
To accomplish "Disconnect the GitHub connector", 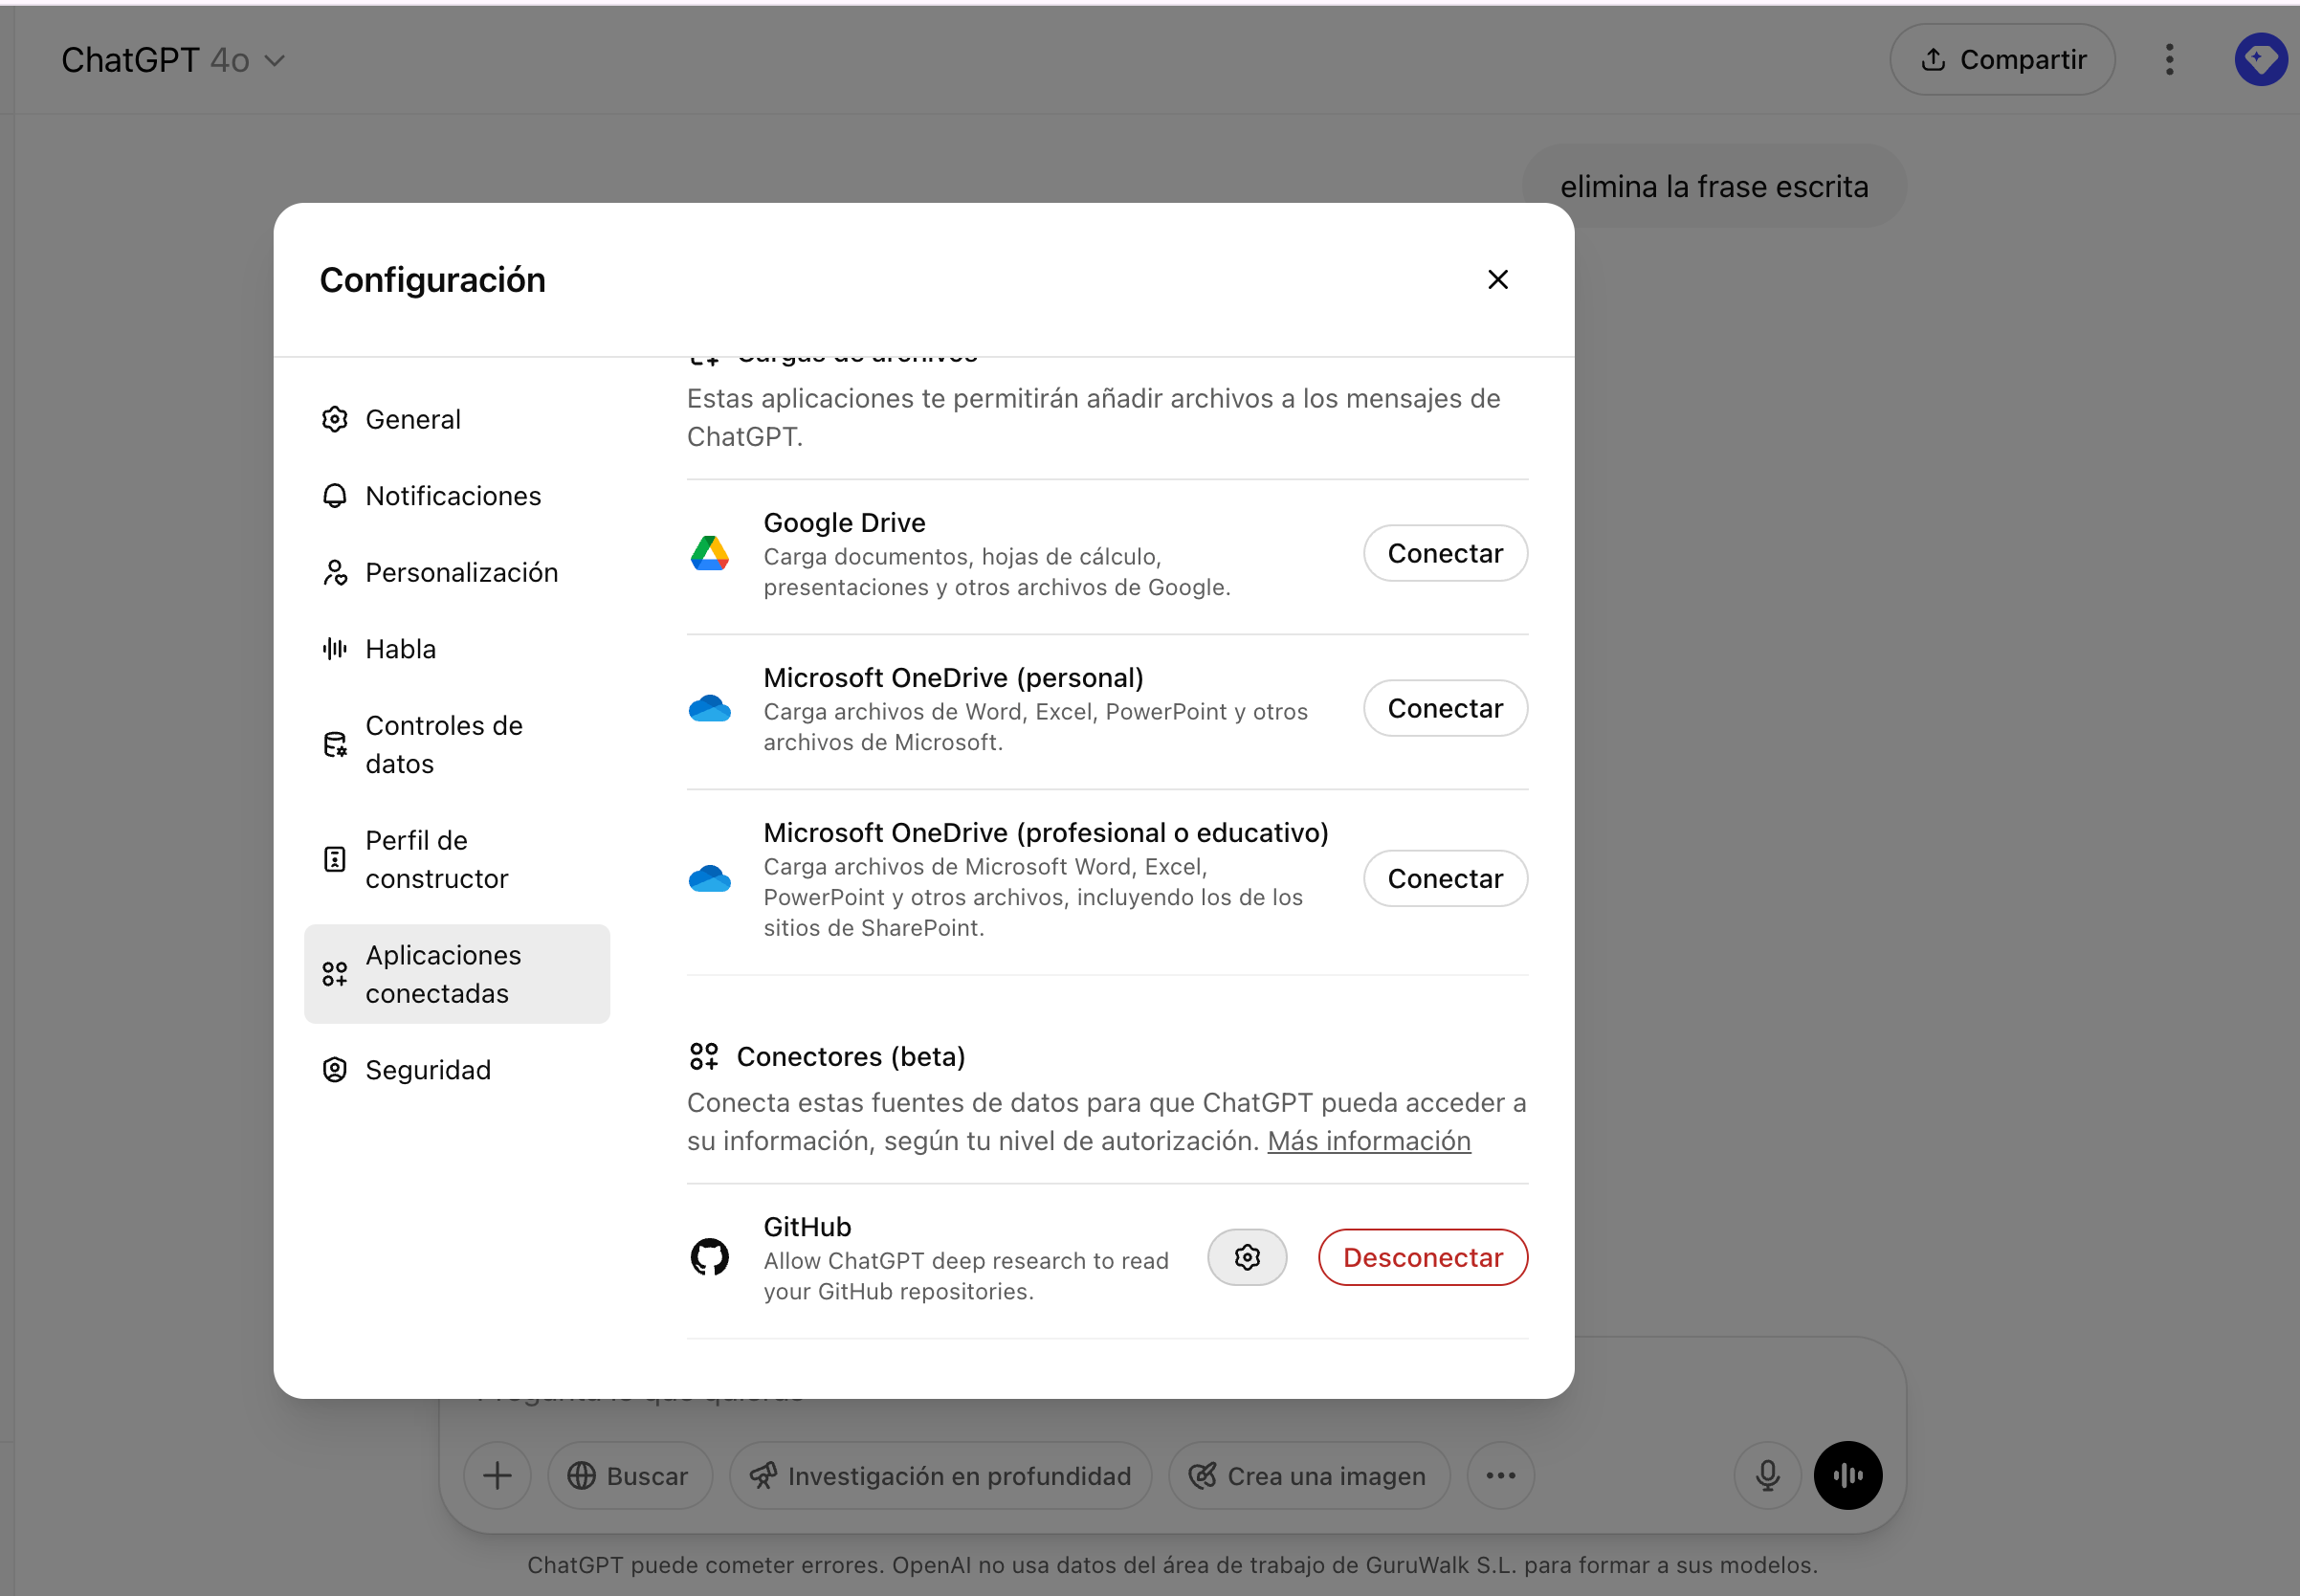I will point(1423,1257).
